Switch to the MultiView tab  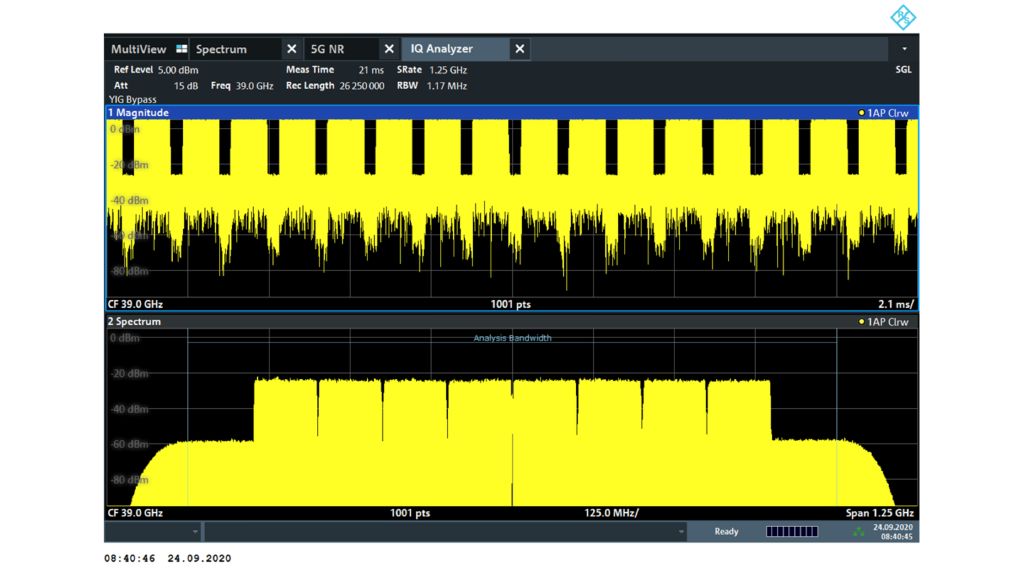[139, 49]
